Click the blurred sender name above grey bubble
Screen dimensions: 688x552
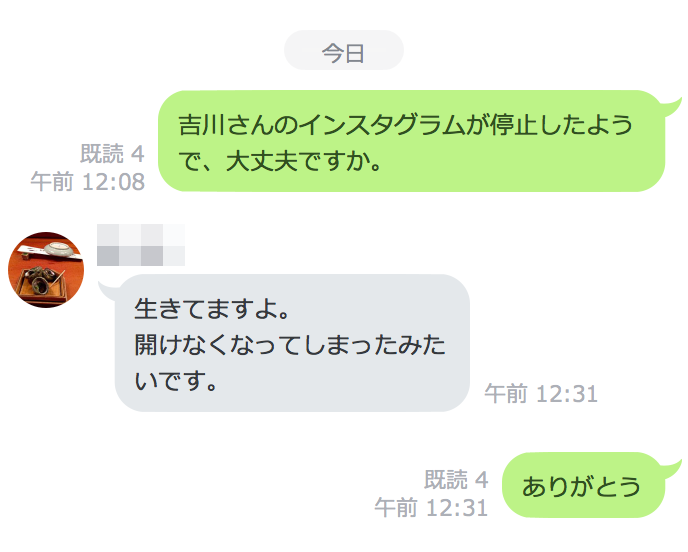coord(141,245)
